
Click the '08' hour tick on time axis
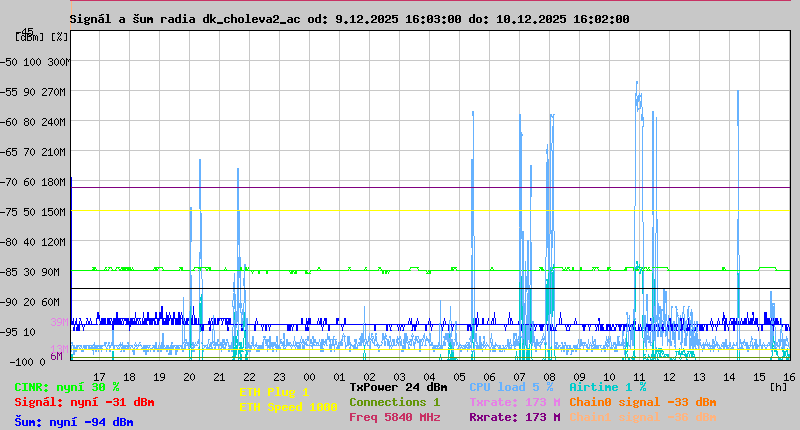(x=549, y=377)
